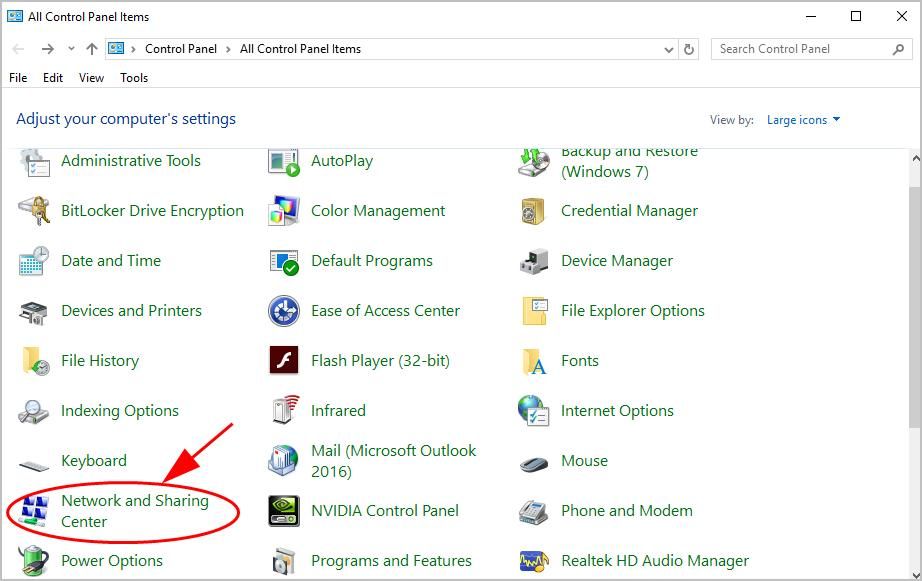The width and height of the screenshot is (922, 581).
Task: Click the Ease of Access Center icon
Action: 284,311
